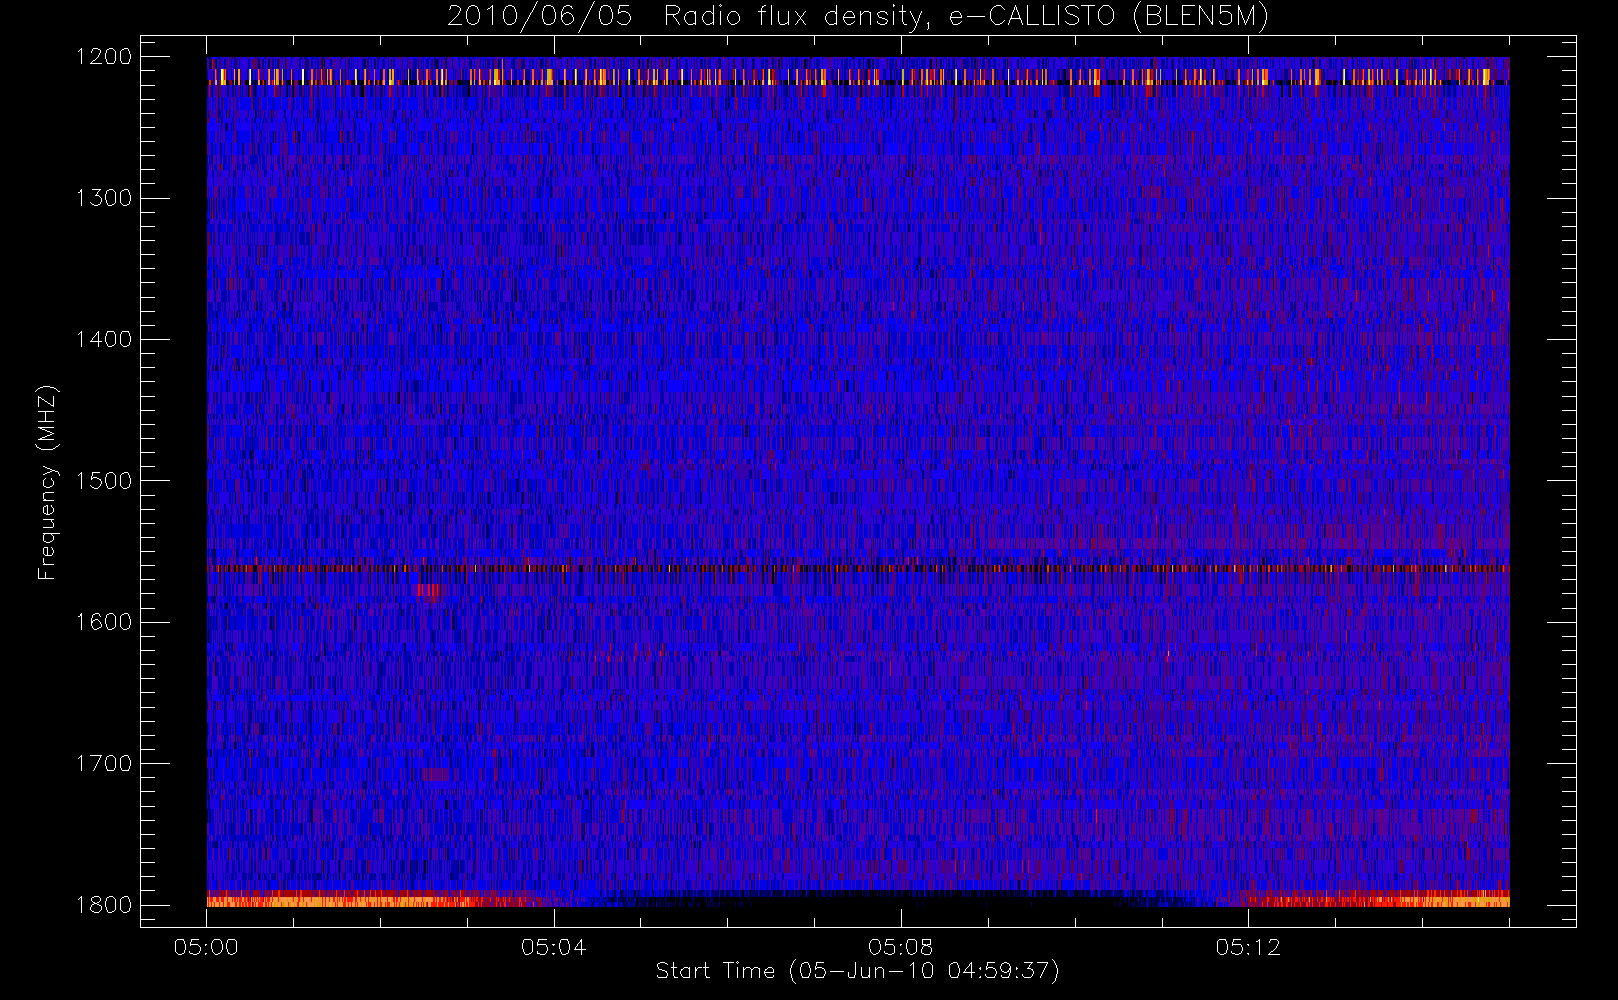
Task: Click the 05:00 time tick label
Action: (206, 947)
